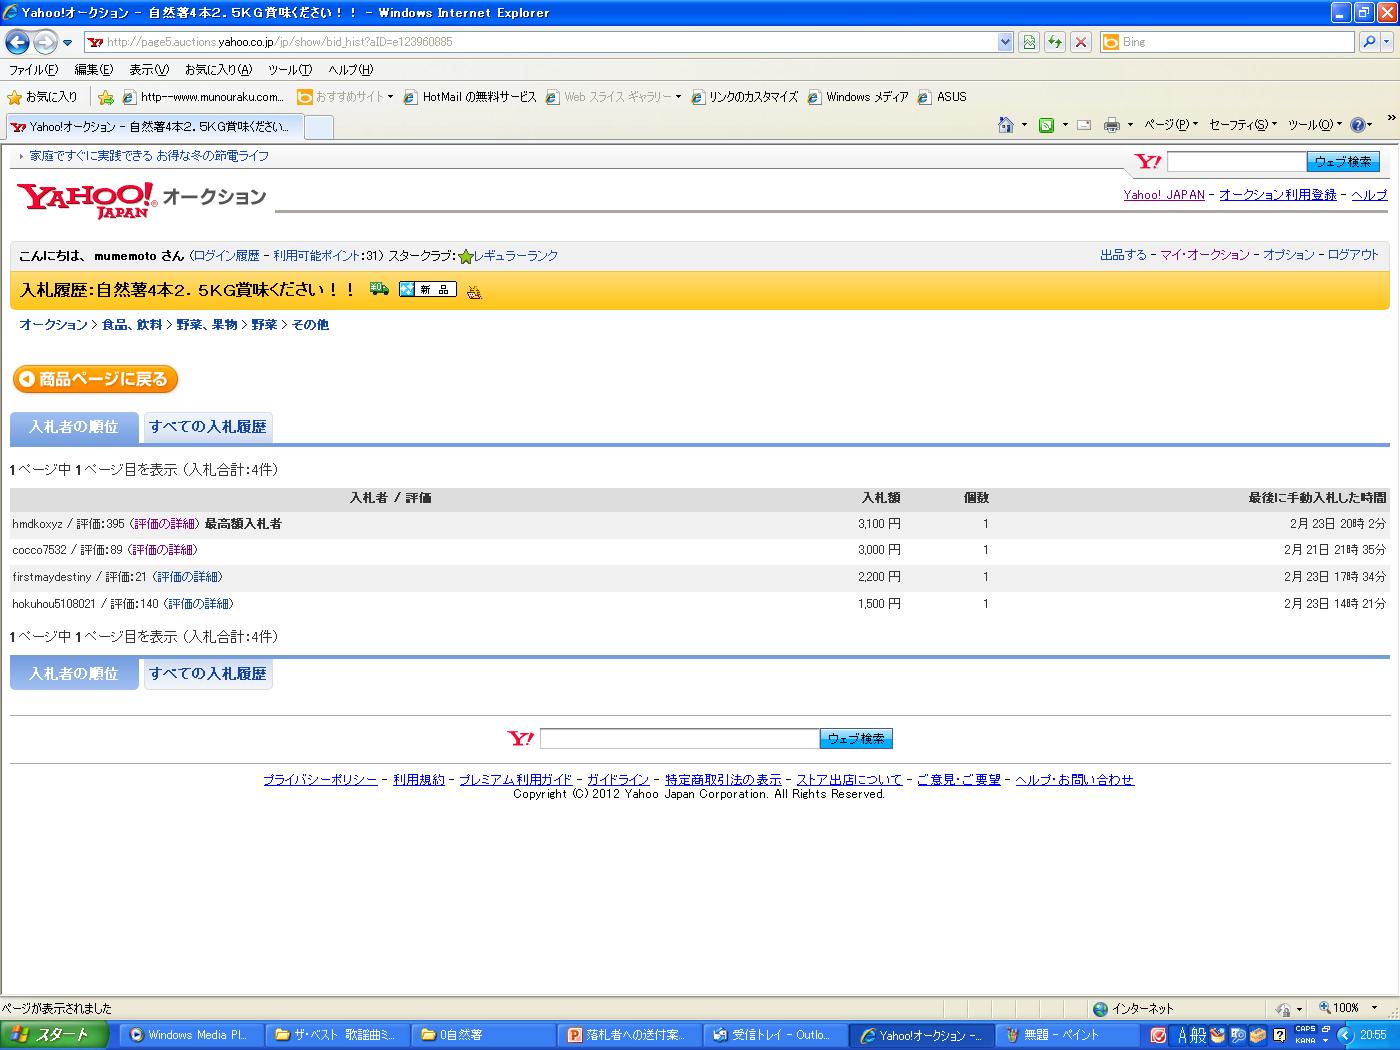Click the Stop loading X icon

point(1081,42)
